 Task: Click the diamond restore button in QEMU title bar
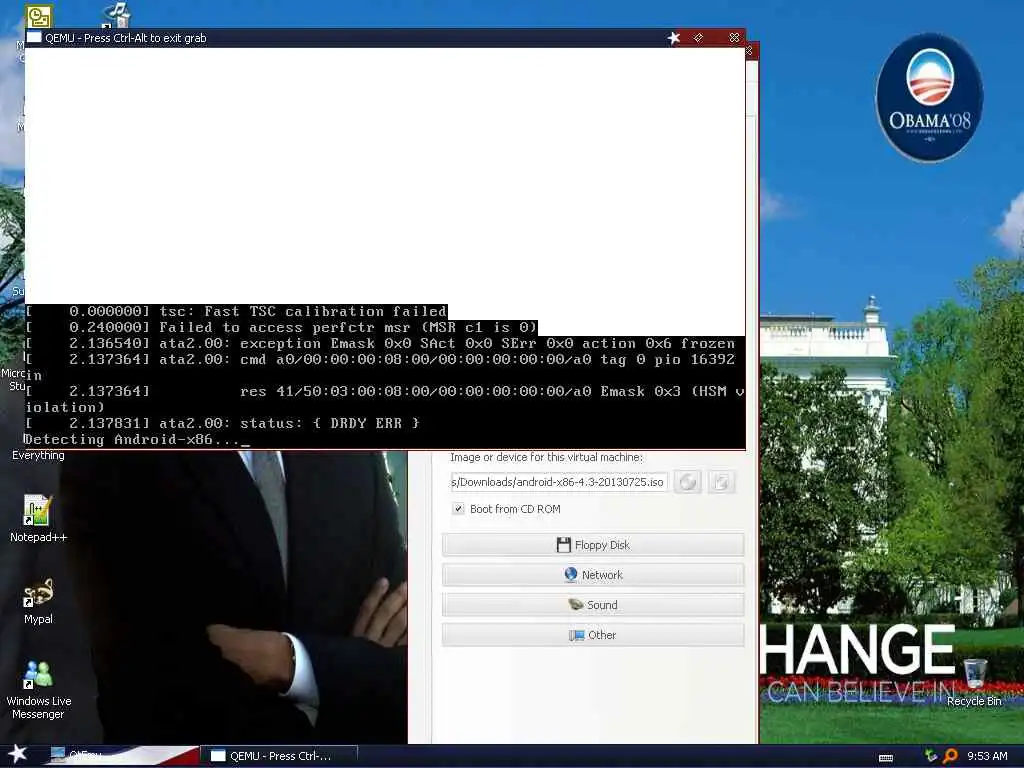click(698, 38)
